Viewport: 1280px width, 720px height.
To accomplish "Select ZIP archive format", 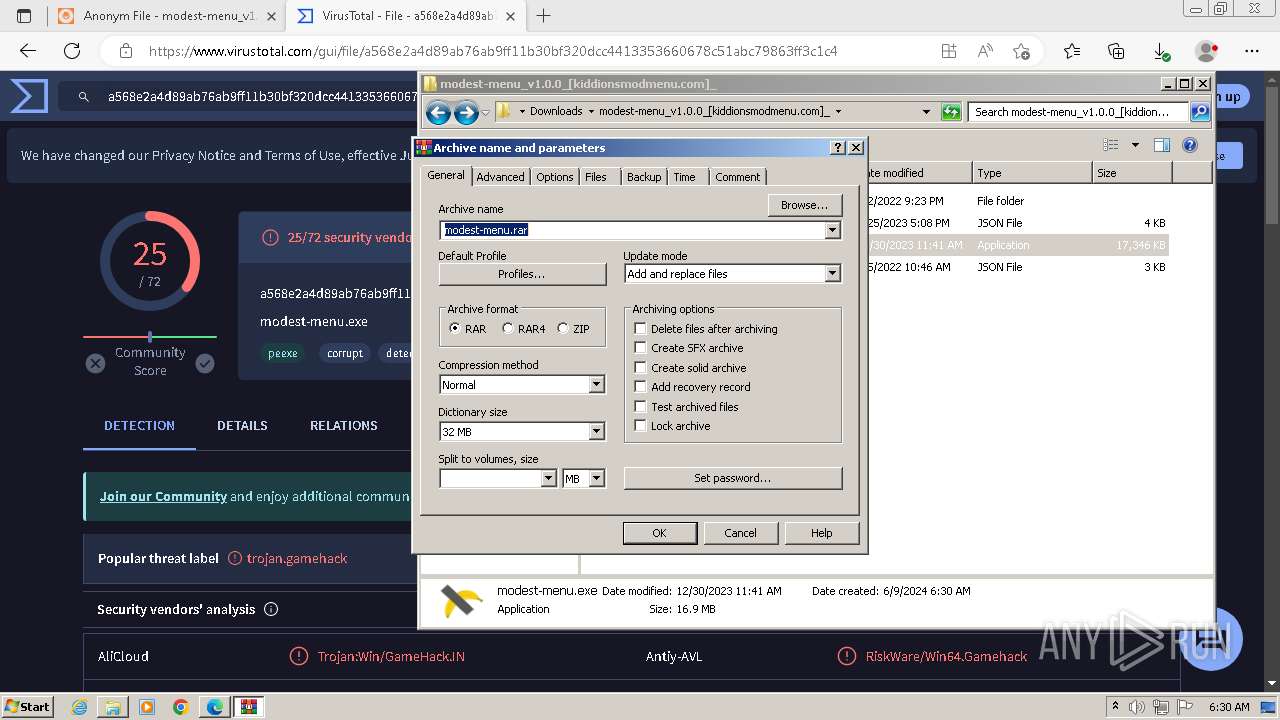I will (563, 329).
